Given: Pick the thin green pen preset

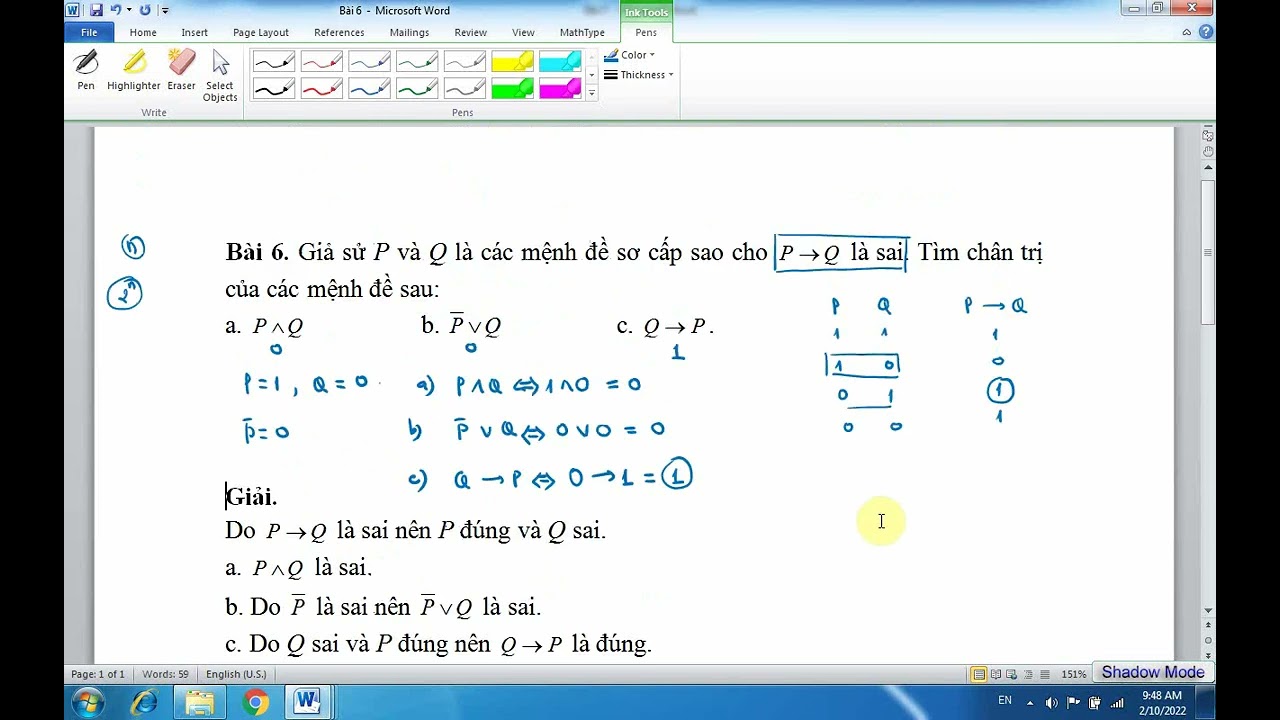Looking at the screenshot, I should click(417, 62).
